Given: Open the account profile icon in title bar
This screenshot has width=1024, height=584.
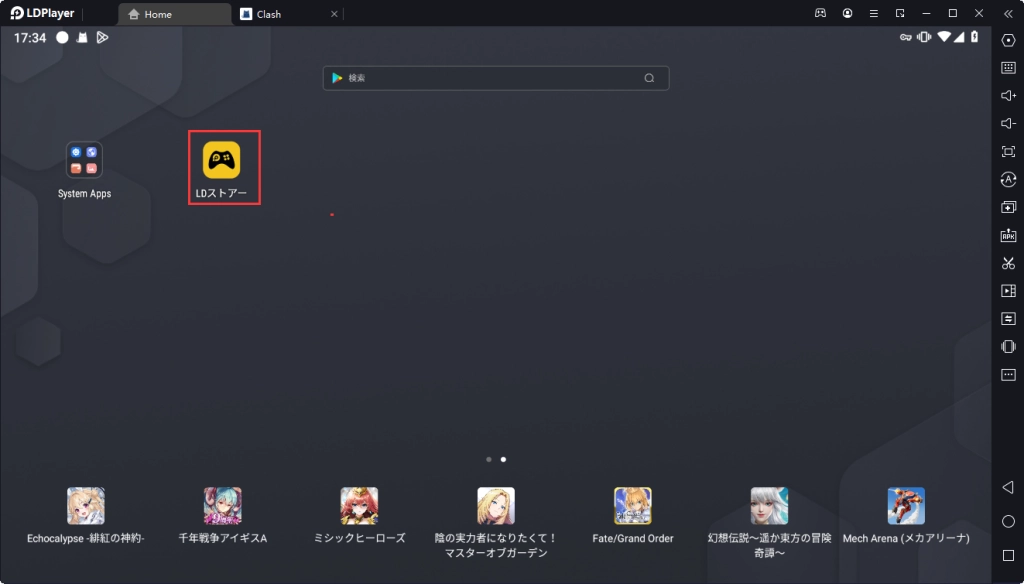Looking at the screenshot, I should 847,13.
